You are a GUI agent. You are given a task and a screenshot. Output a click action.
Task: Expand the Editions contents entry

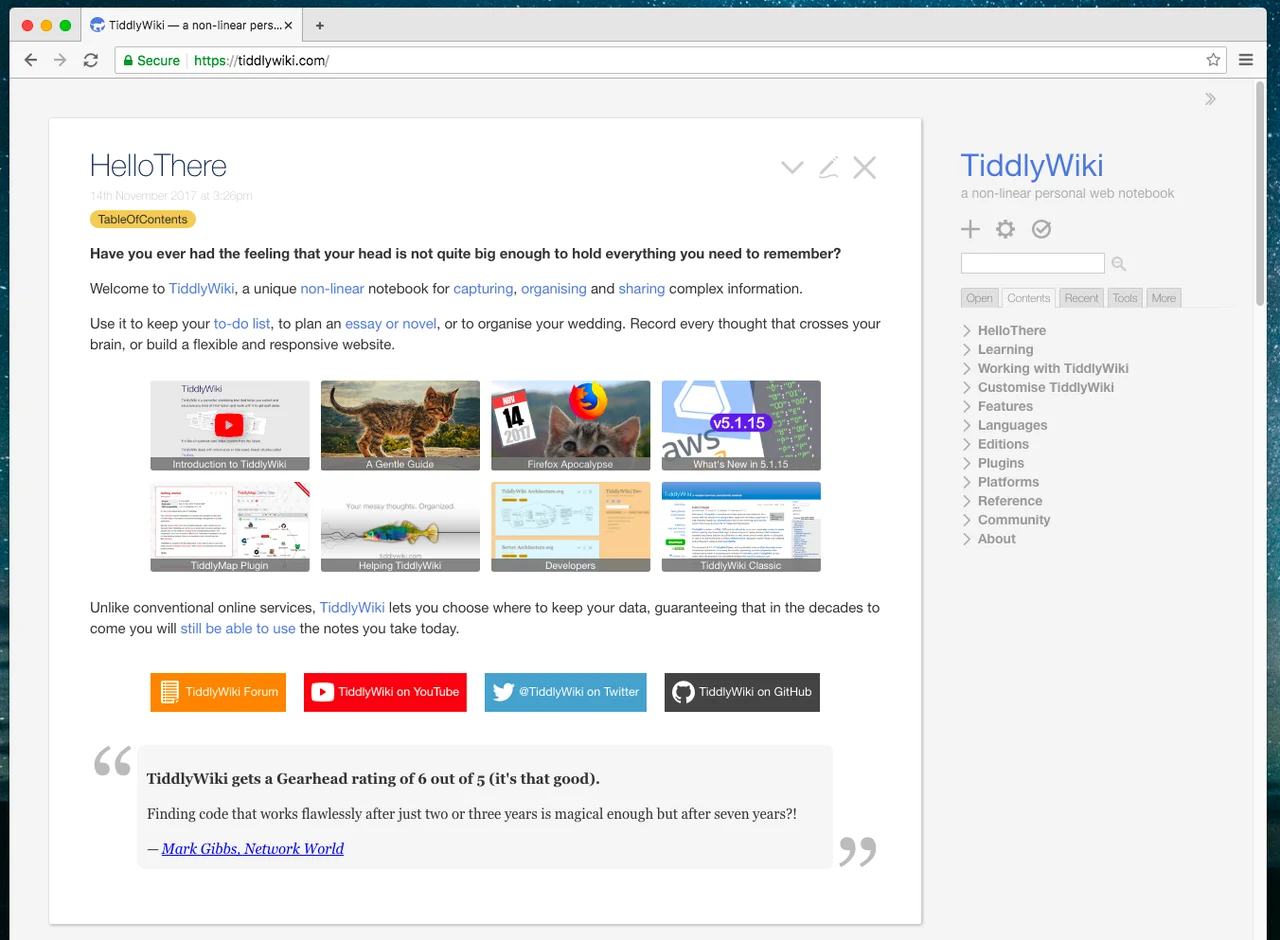pyautogui.click(x=967, y=445)
